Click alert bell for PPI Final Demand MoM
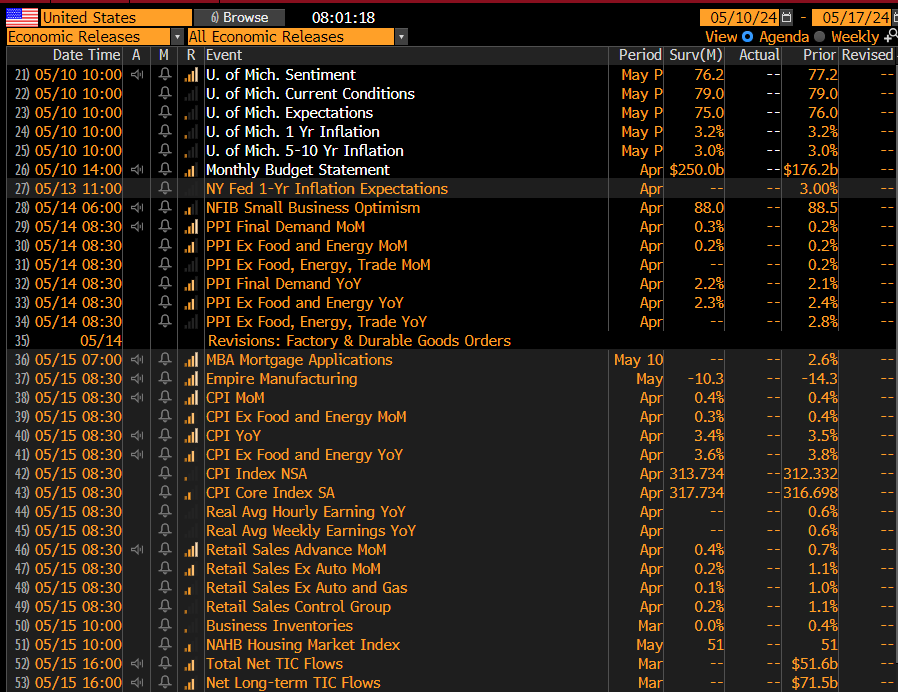Viewport: 898px width, 692px height. 165,226
